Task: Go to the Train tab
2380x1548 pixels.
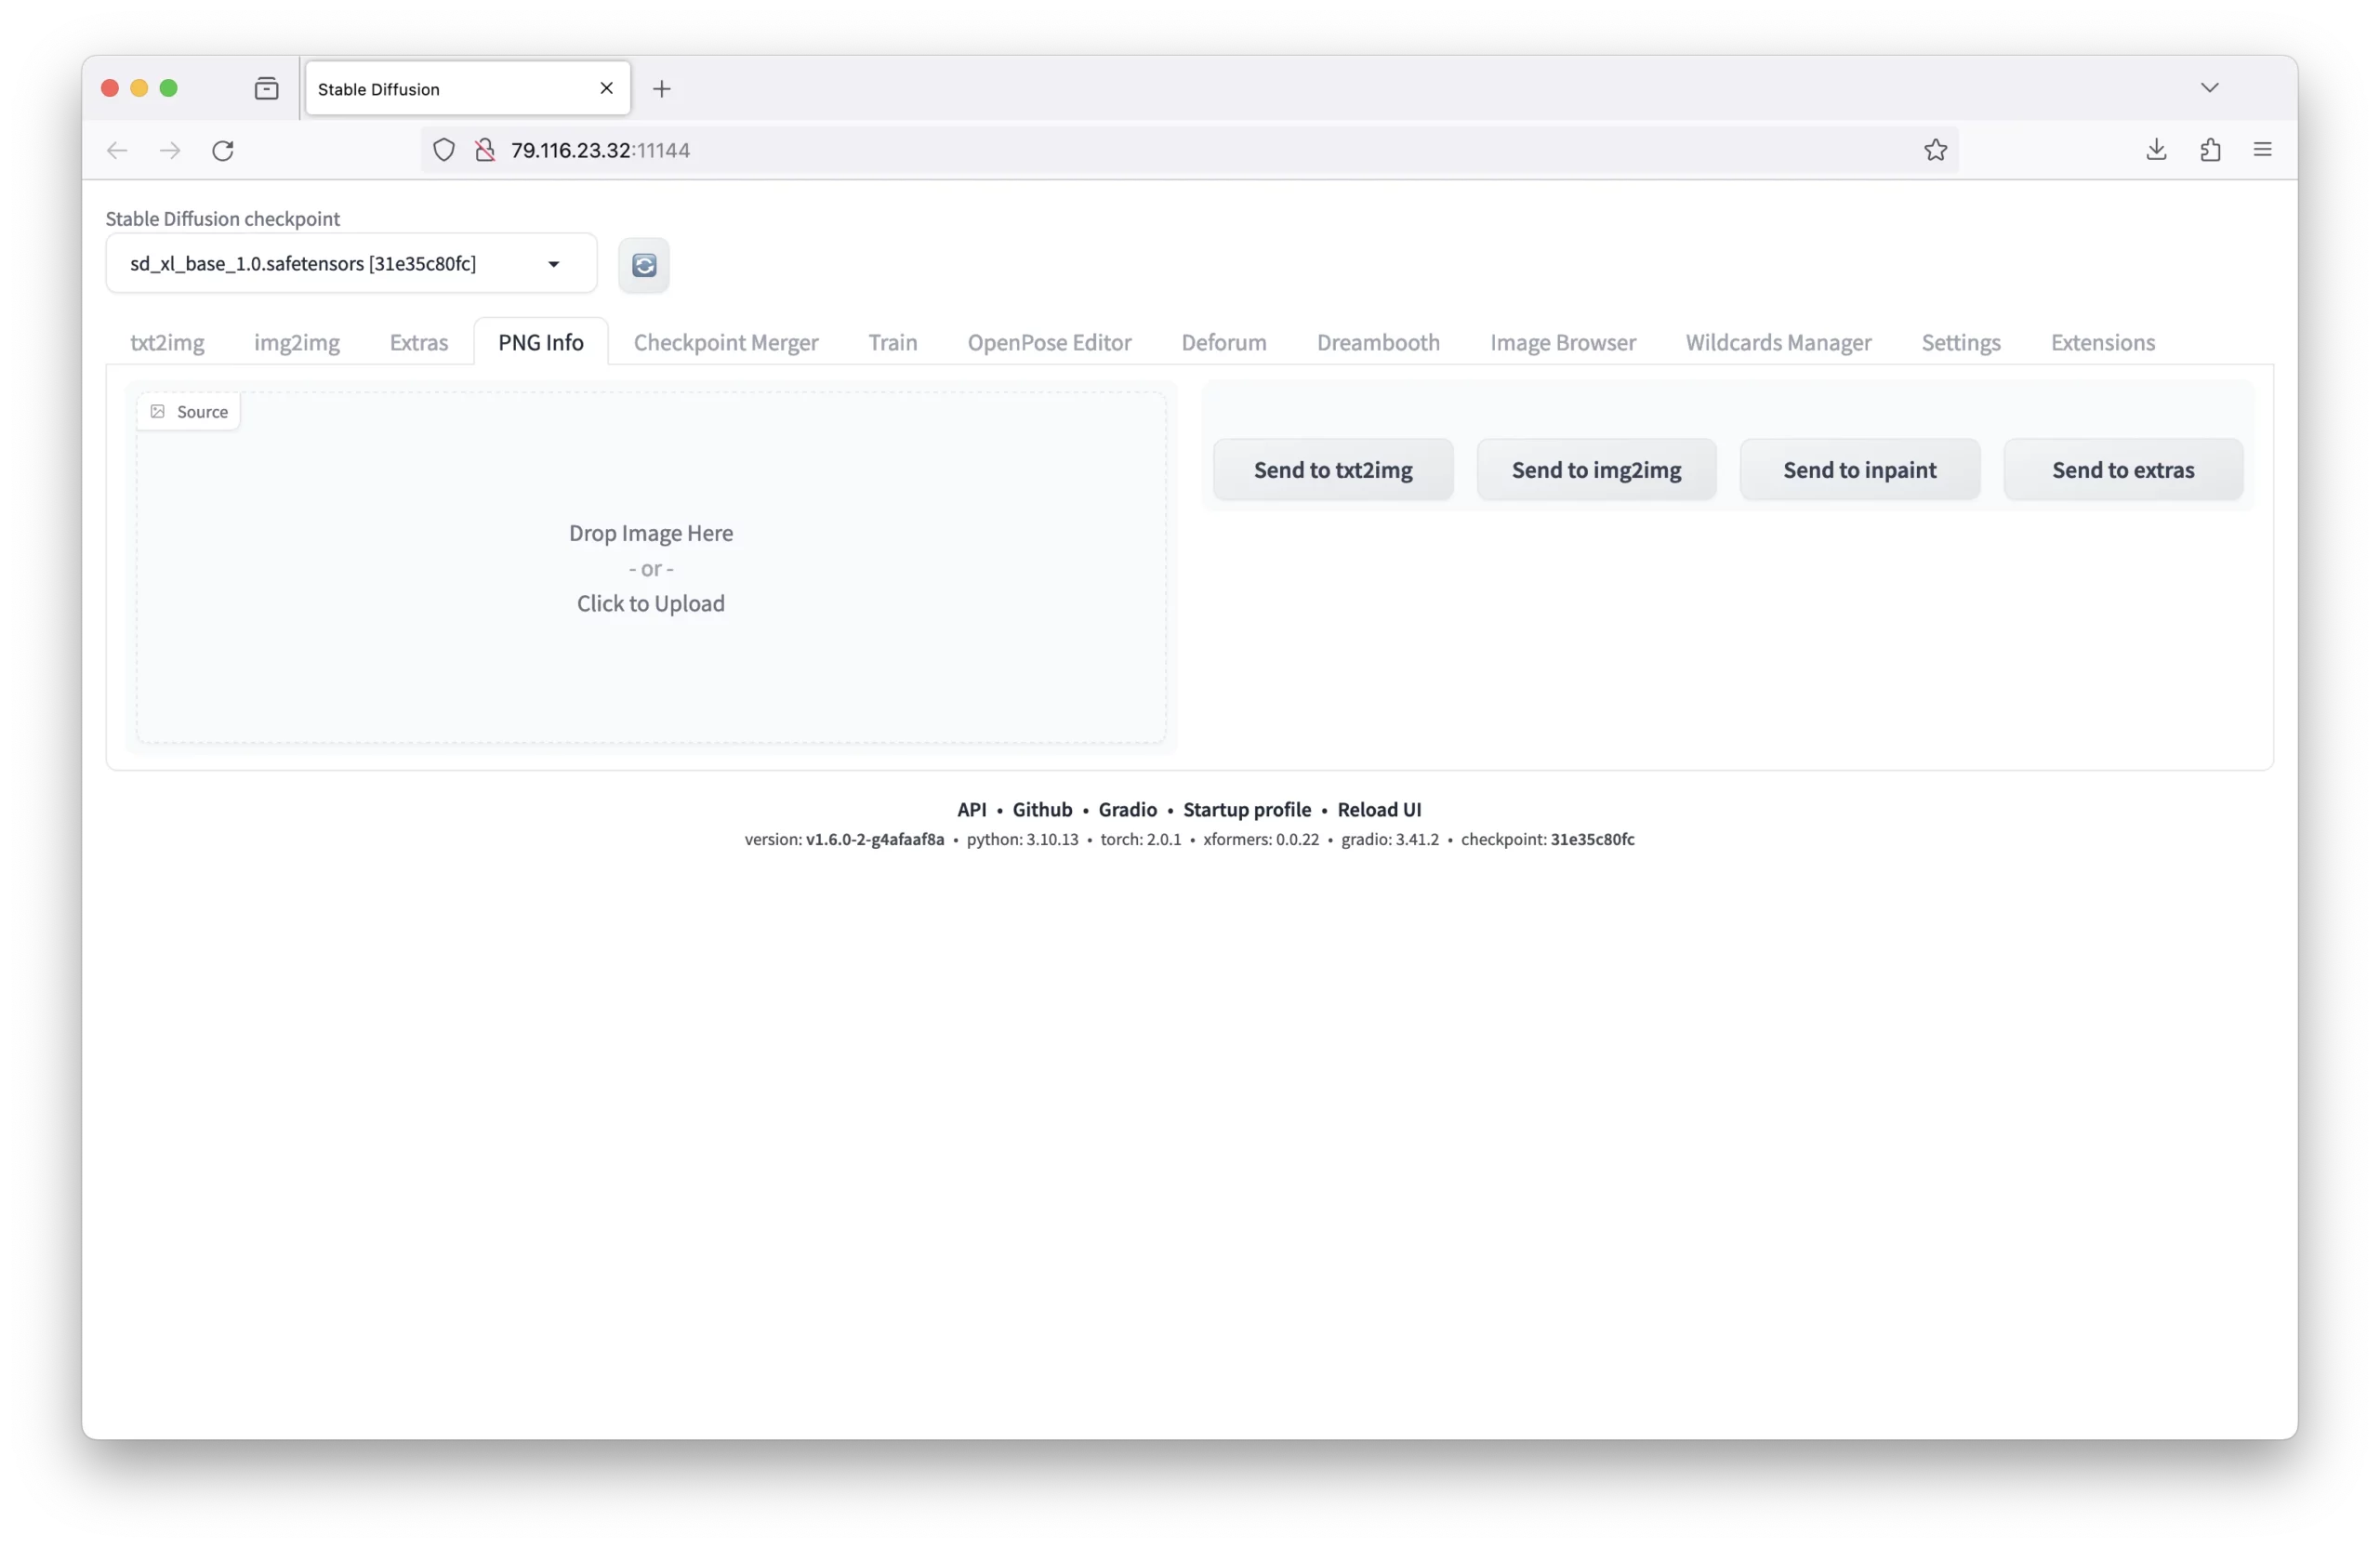Action: 893,342
